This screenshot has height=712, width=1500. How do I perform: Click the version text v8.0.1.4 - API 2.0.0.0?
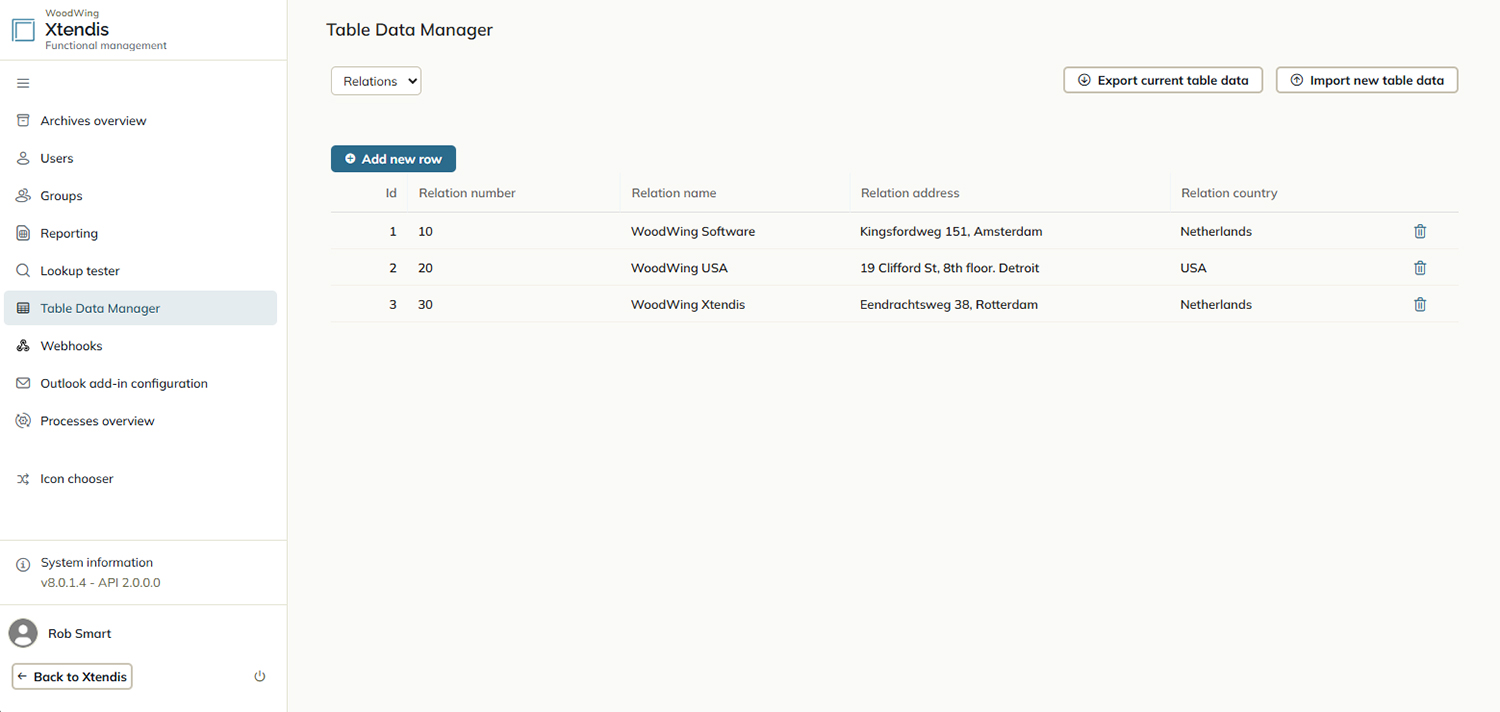[100, 582]
